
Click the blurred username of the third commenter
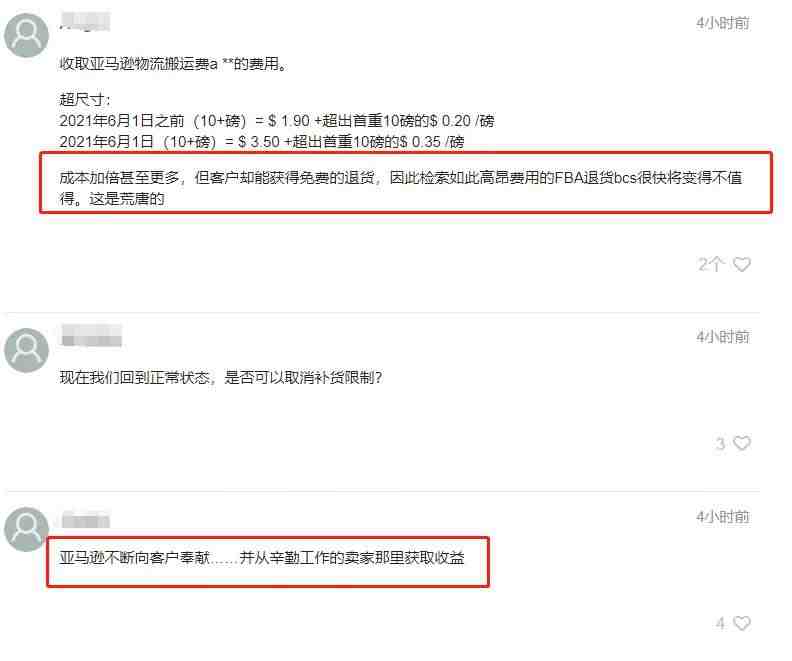(85, 520)
